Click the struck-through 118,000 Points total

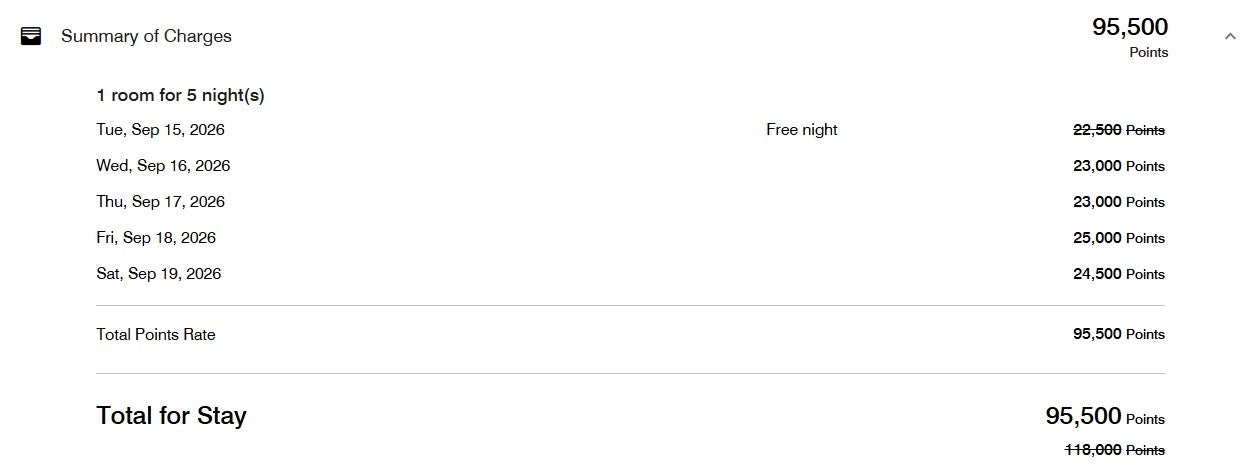(1115, 450)
